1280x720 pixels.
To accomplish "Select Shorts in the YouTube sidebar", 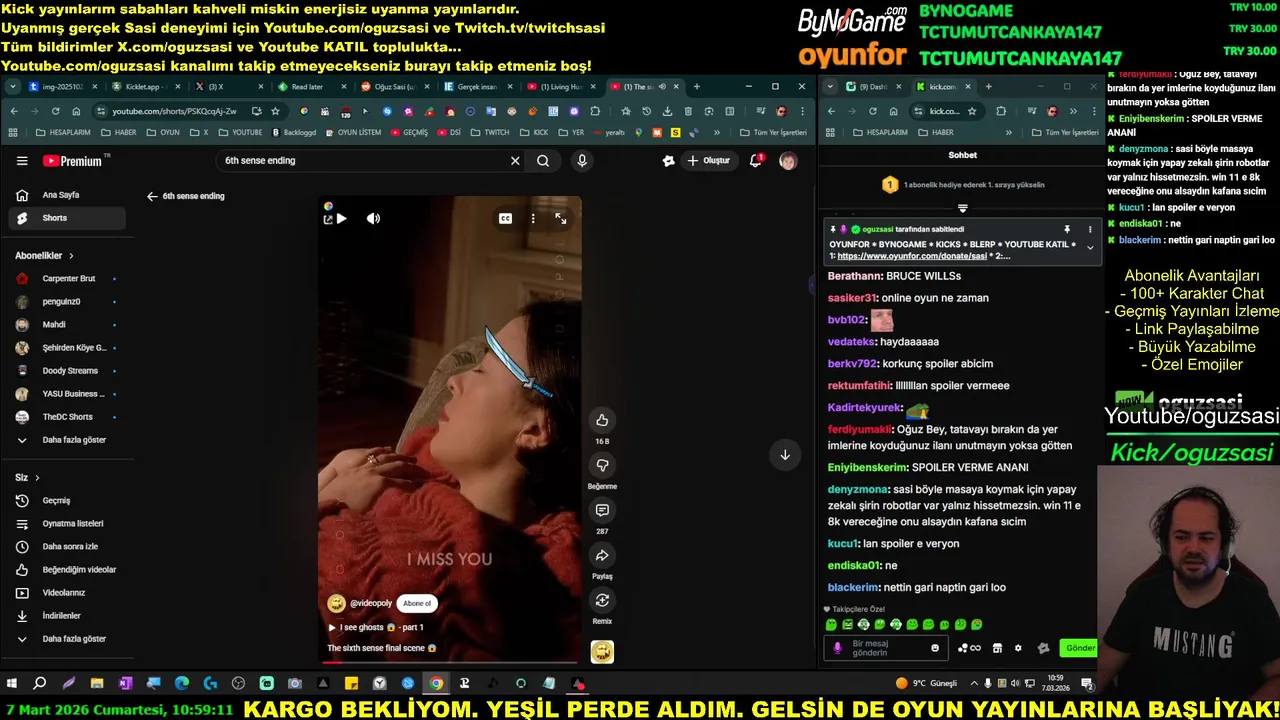I will pyautogui.click(x=66, y=218).
